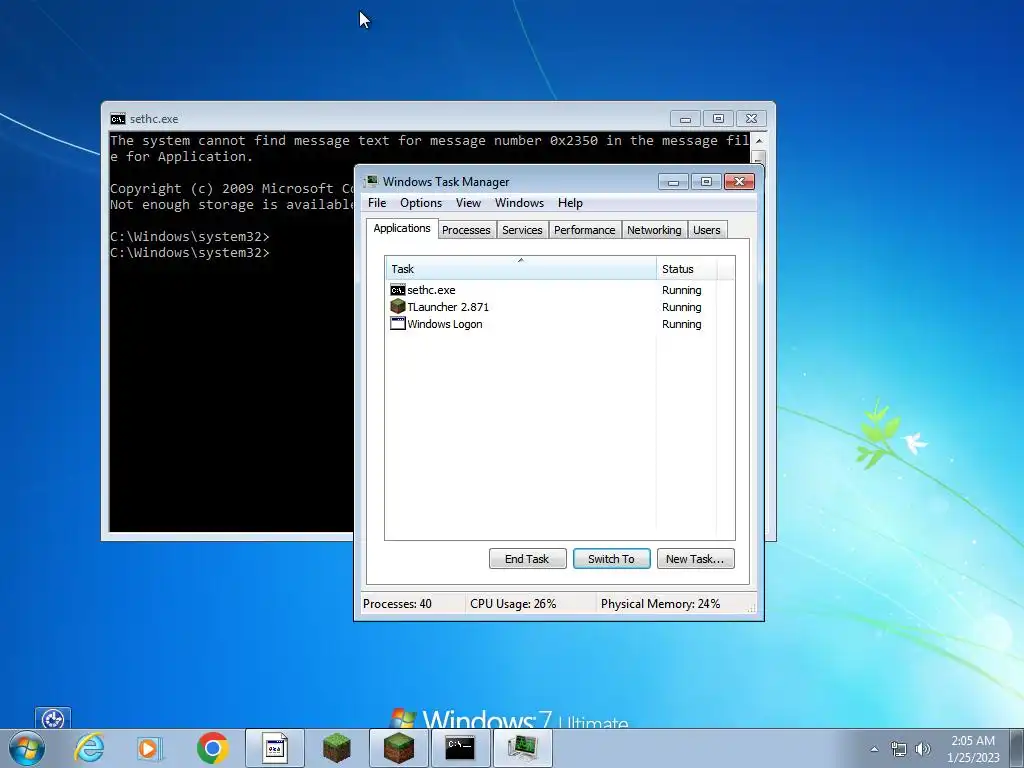The image size is (1024, 768).
Task: Click the Show desktop strip
Action: pos(1018,748)
